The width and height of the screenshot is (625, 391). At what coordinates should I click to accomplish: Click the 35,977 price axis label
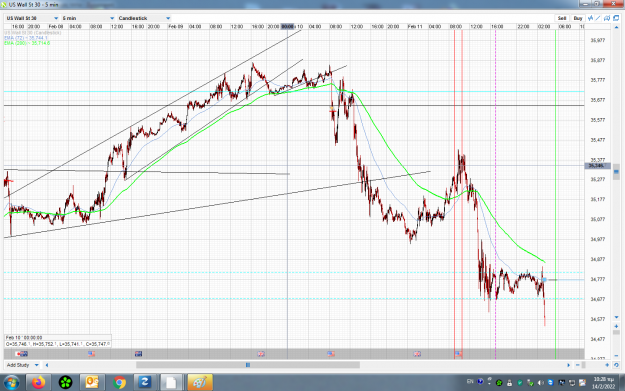click(x=597, y=40)
